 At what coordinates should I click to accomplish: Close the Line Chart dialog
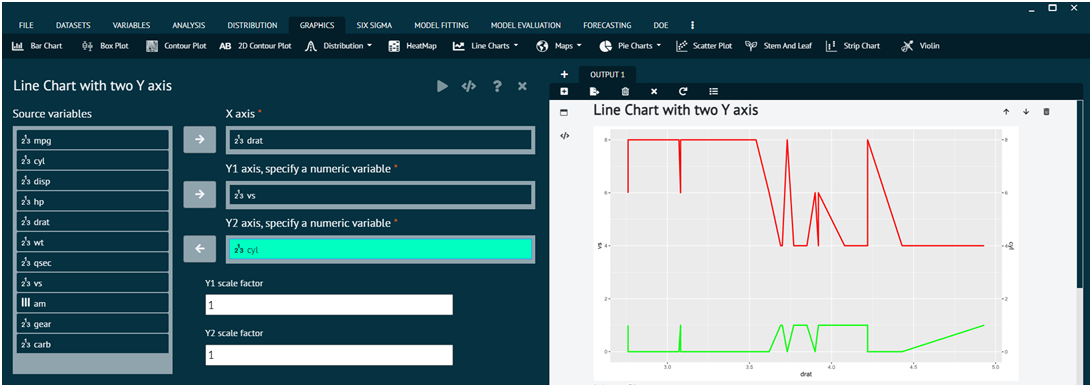pos(522,86)
